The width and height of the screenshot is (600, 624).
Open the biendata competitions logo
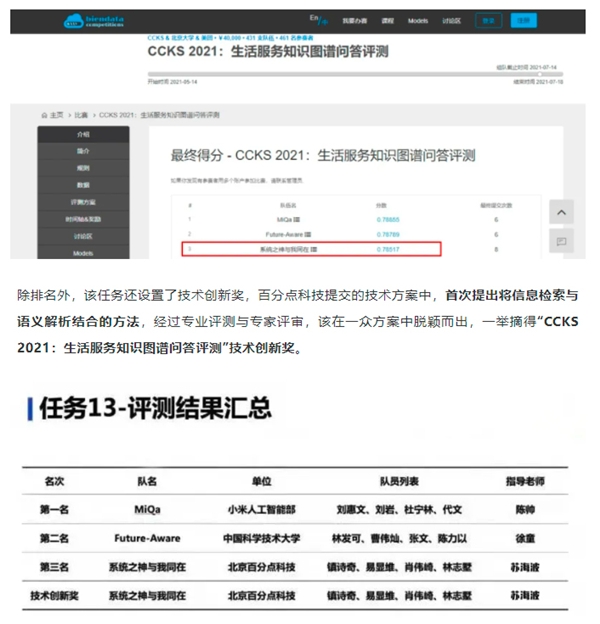click(94, 21)
